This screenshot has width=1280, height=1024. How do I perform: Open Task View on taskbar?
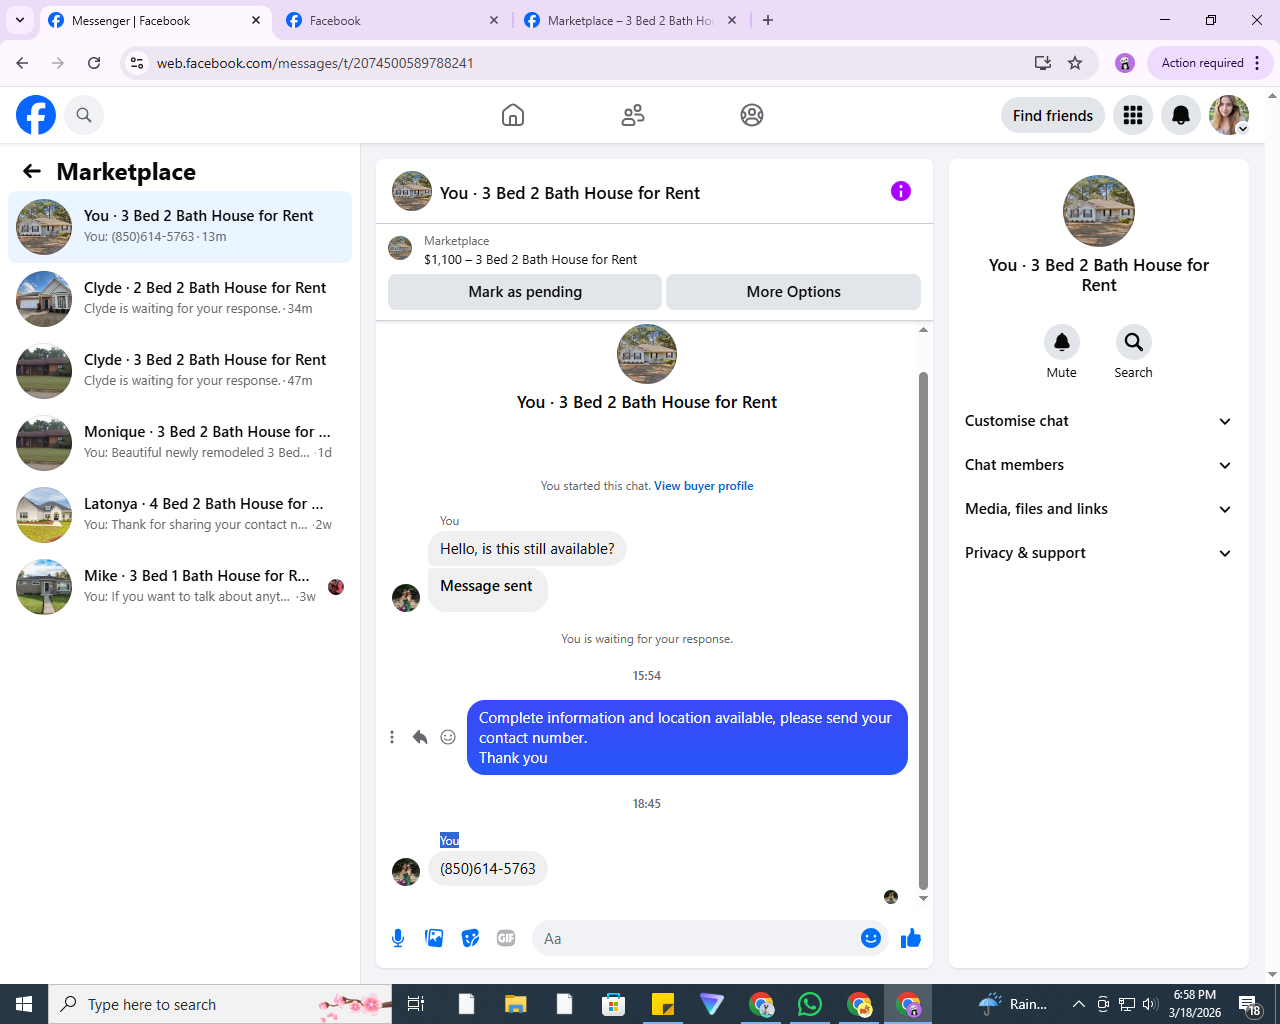click(x=416, y=1004)
